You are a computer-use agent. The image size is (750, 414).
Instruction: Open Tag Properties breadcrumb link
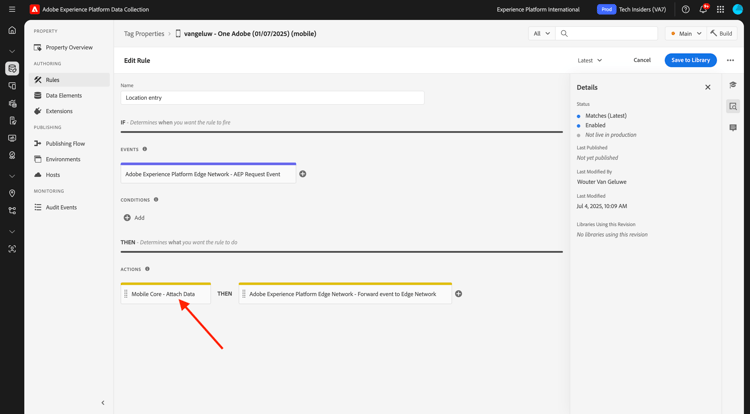click(x=144, y=33)
